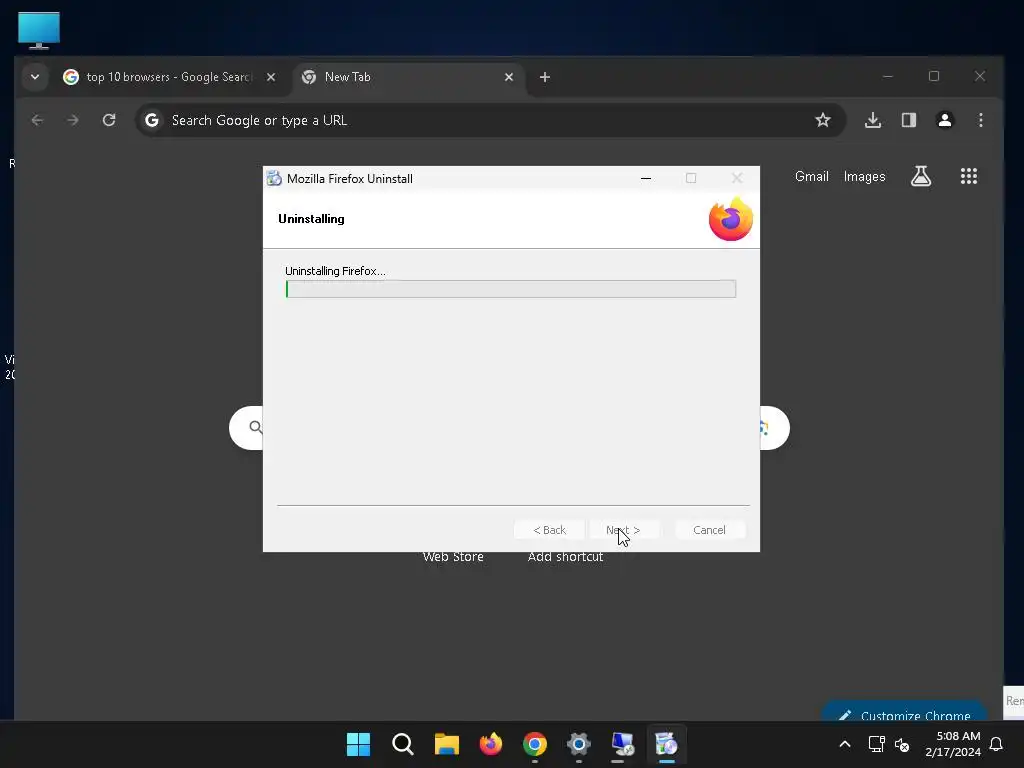This screenshot has height=768, width=1024.
Task: Open clock and date 5:08 AM
Action: [x=953, y=744]
